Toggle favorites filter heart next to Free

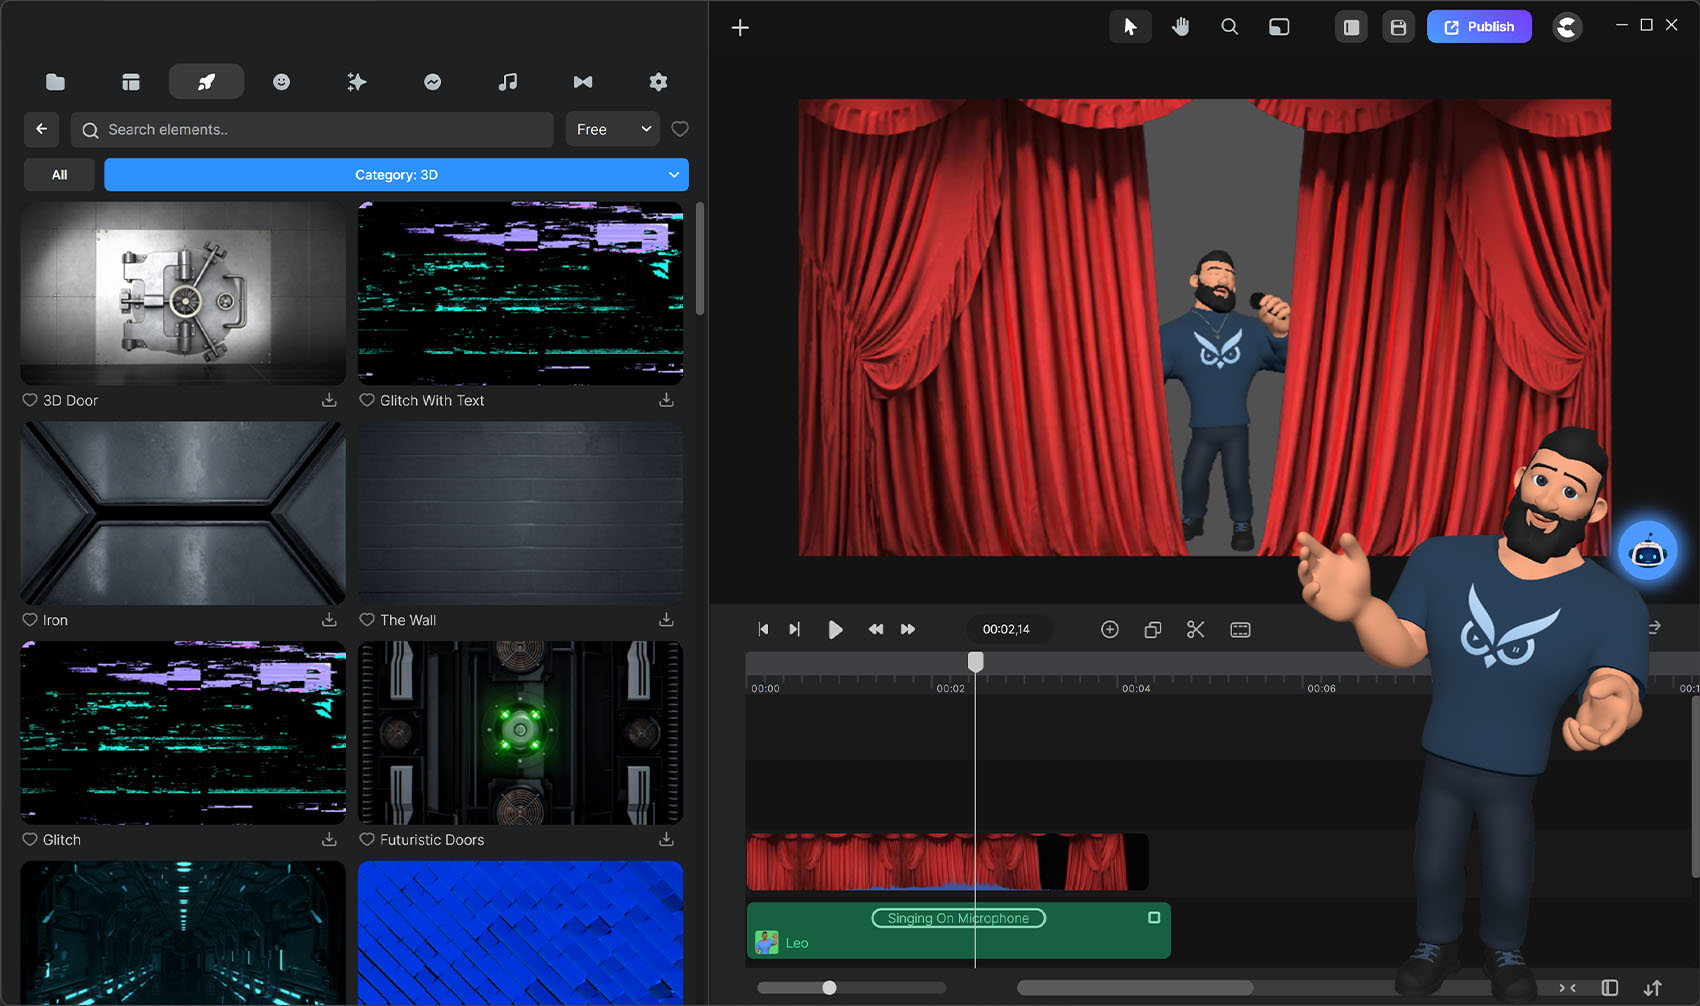pos(680,129)
